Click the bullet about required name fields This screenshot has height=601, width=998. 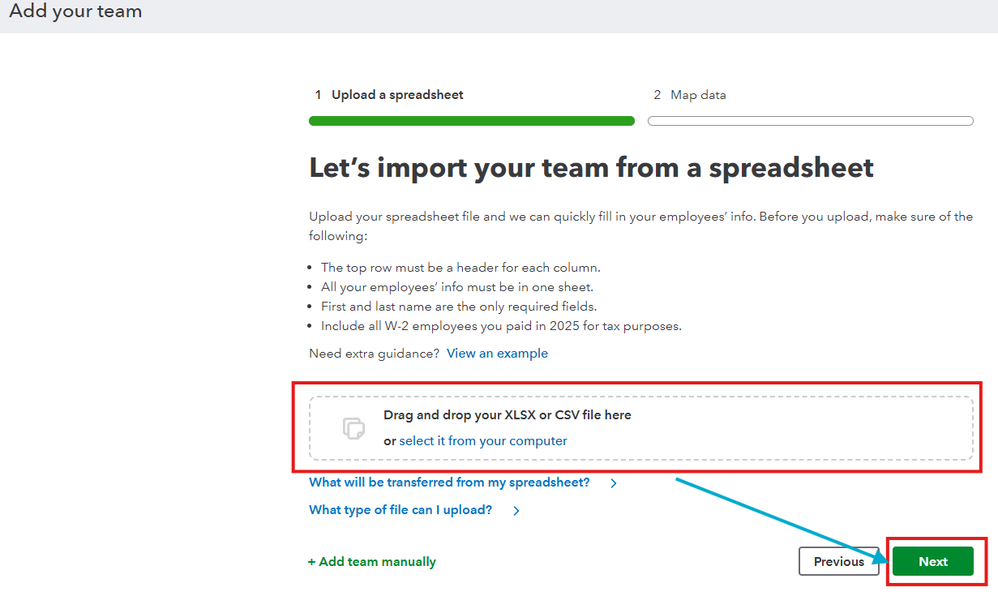pos(460,306)
